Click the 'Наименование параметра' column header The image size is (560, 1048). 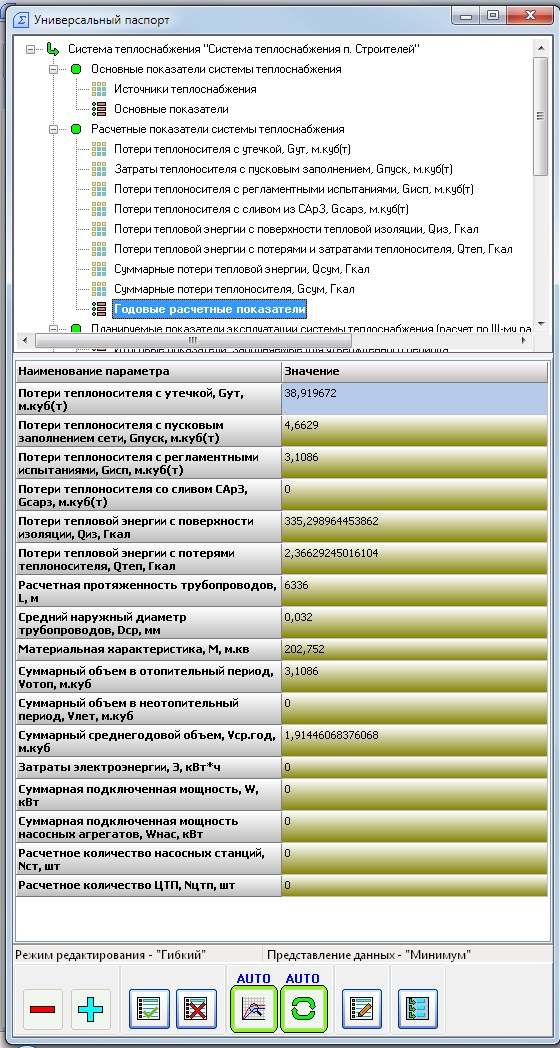point(148,371)
